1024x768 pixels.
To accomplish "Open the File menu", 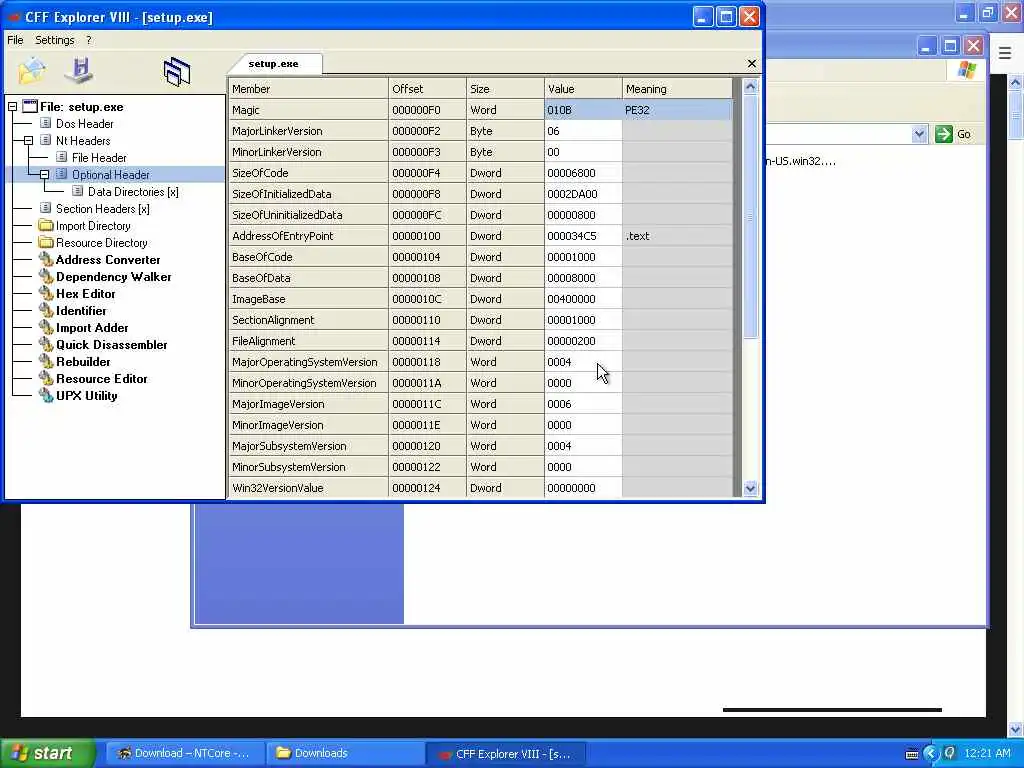I will pyautogui.click(x=15, y=40).
